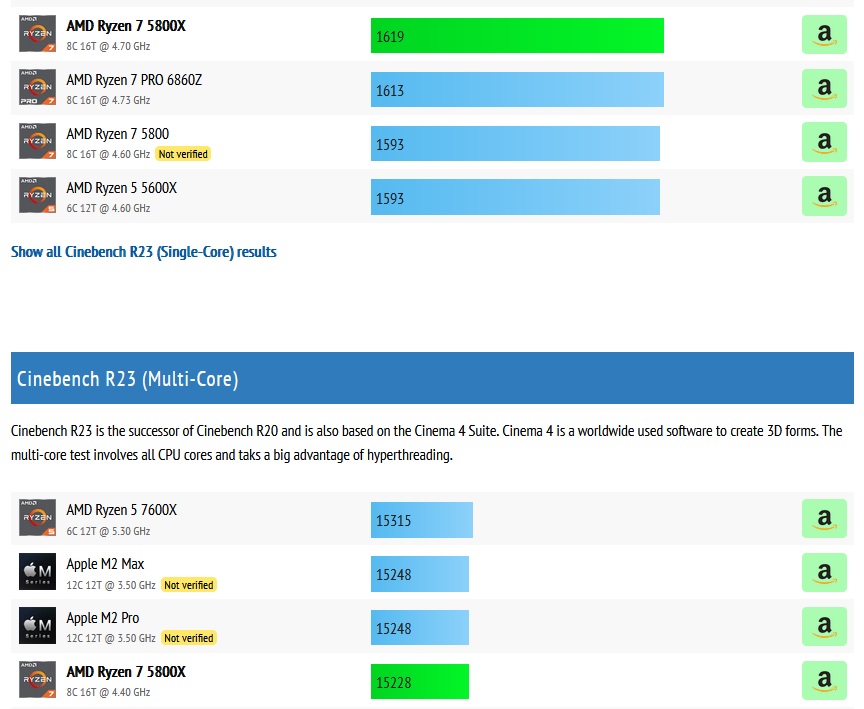The image size is (864, 709).
Task: Open Show all Cinebench R23 Single-Core results
Action: pos(144,252)
